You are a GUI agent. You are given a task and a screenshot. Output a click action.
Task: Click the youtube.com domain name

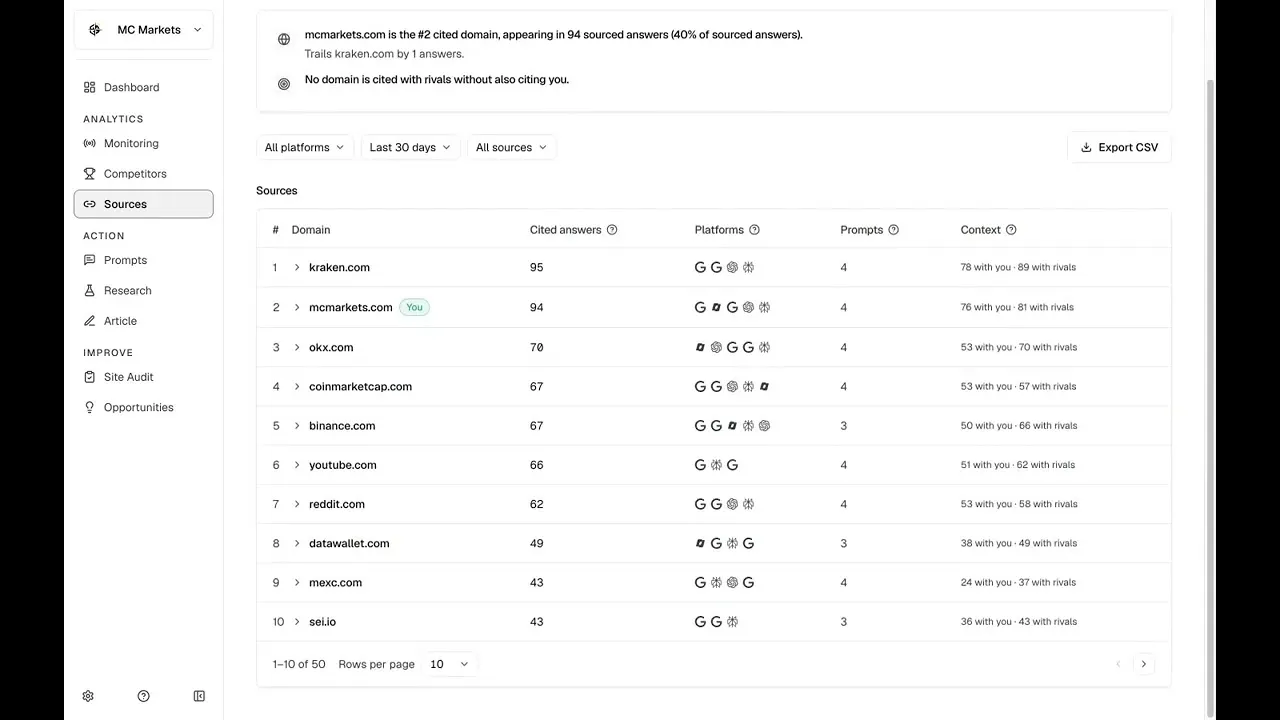pos(343,465)
